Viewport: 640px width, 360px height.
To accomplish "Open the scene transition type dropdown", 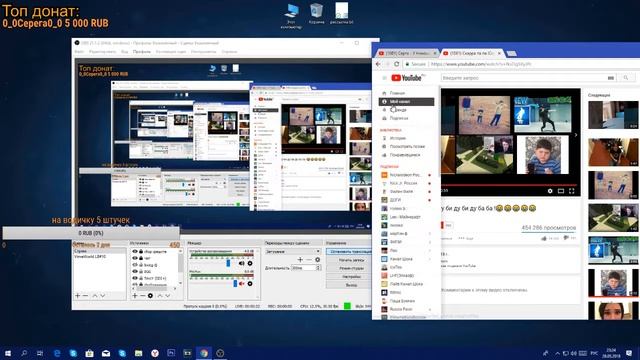I will (293, 251).
